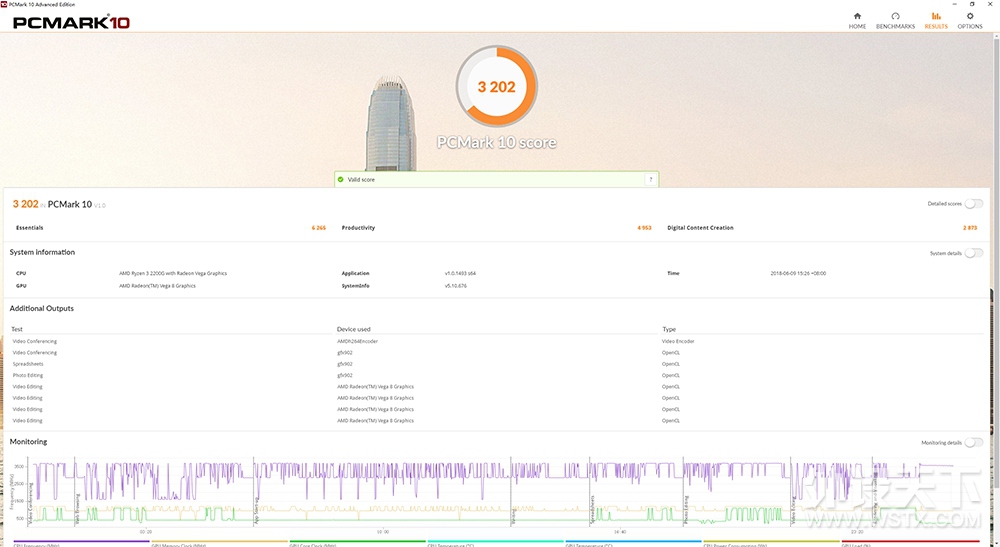The height and width of the screenshot is (547, 1000).
Task: Select the Spreadsheets test row
Action: tap(28, 364)
